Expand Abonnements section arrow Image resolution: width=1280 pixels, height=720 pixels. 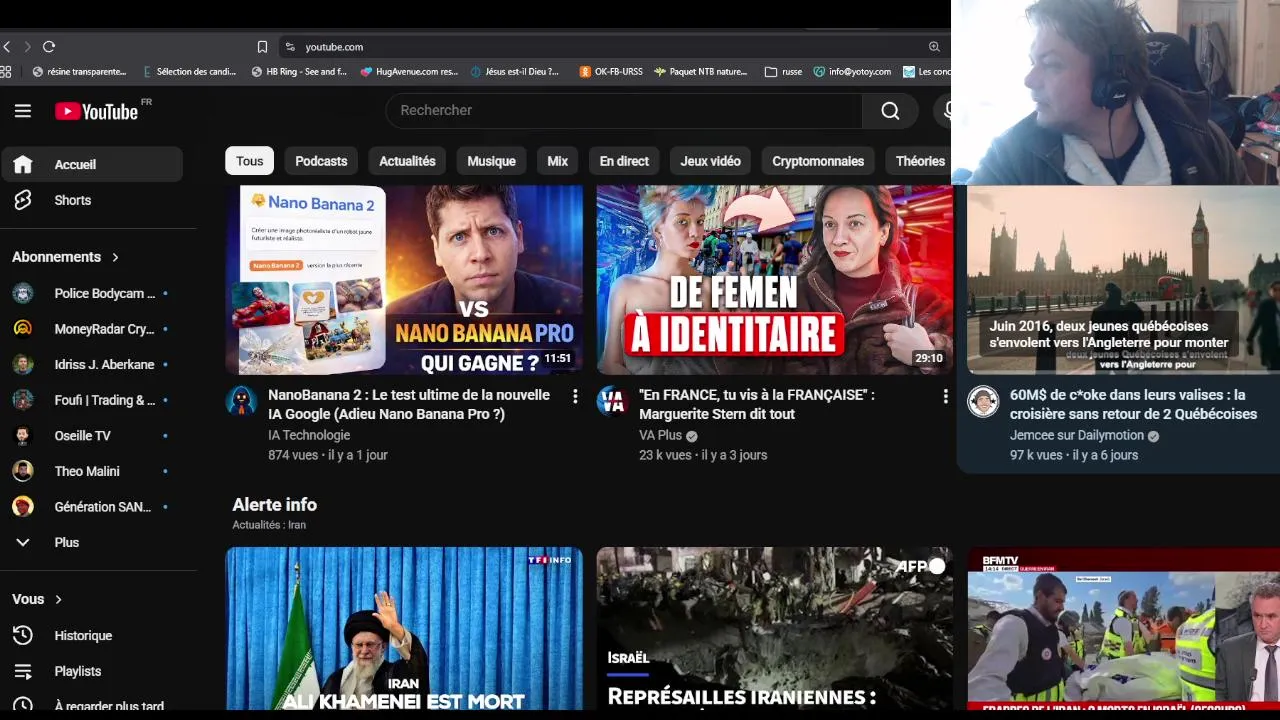[115, 257]
